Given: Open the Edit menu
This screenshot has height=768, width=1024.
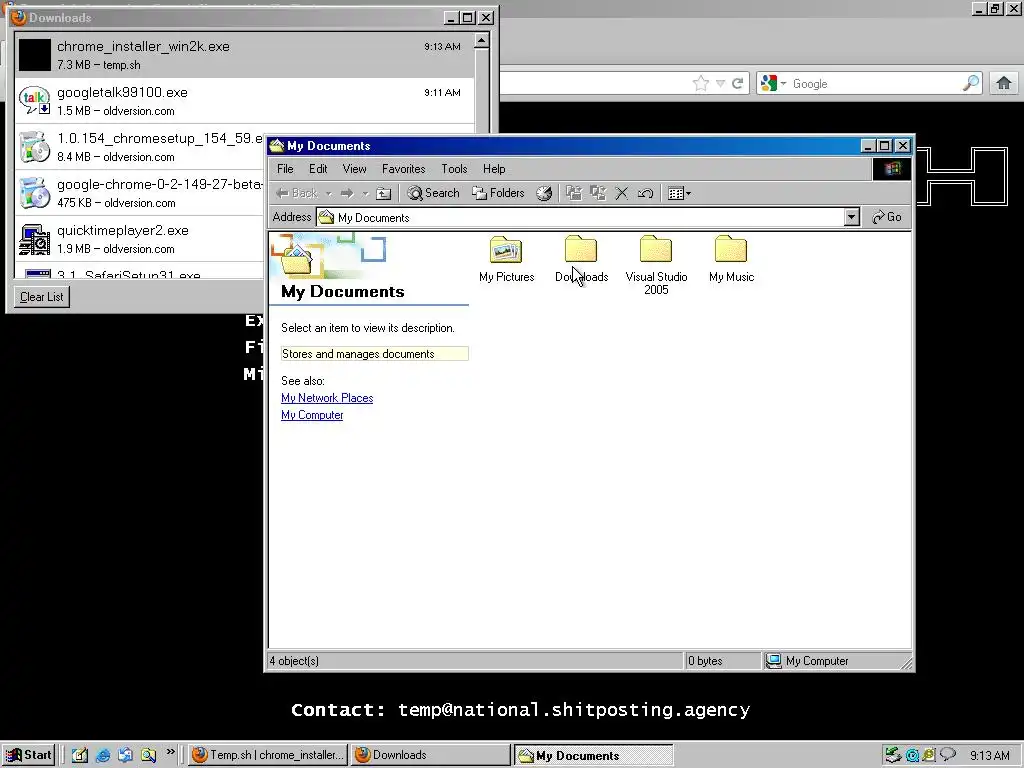Looking at the screenshot, I should coord(318,169).
